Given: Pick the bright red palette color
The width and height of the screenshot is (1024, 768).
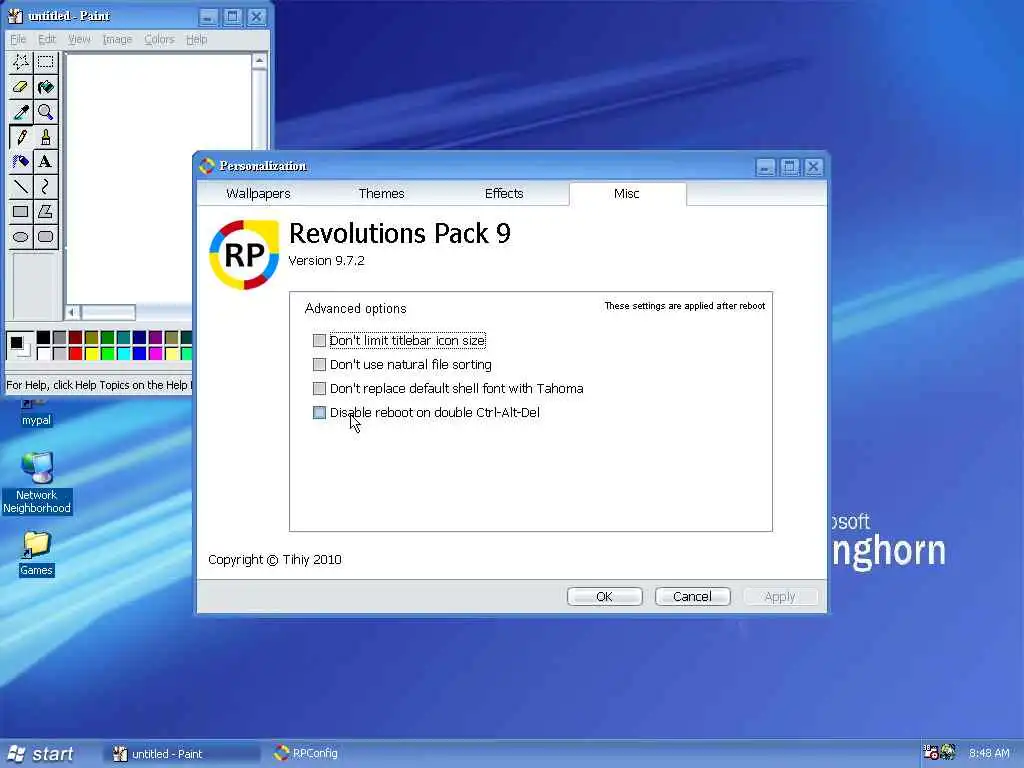Looking at the screenshot, I should [76, 354].
